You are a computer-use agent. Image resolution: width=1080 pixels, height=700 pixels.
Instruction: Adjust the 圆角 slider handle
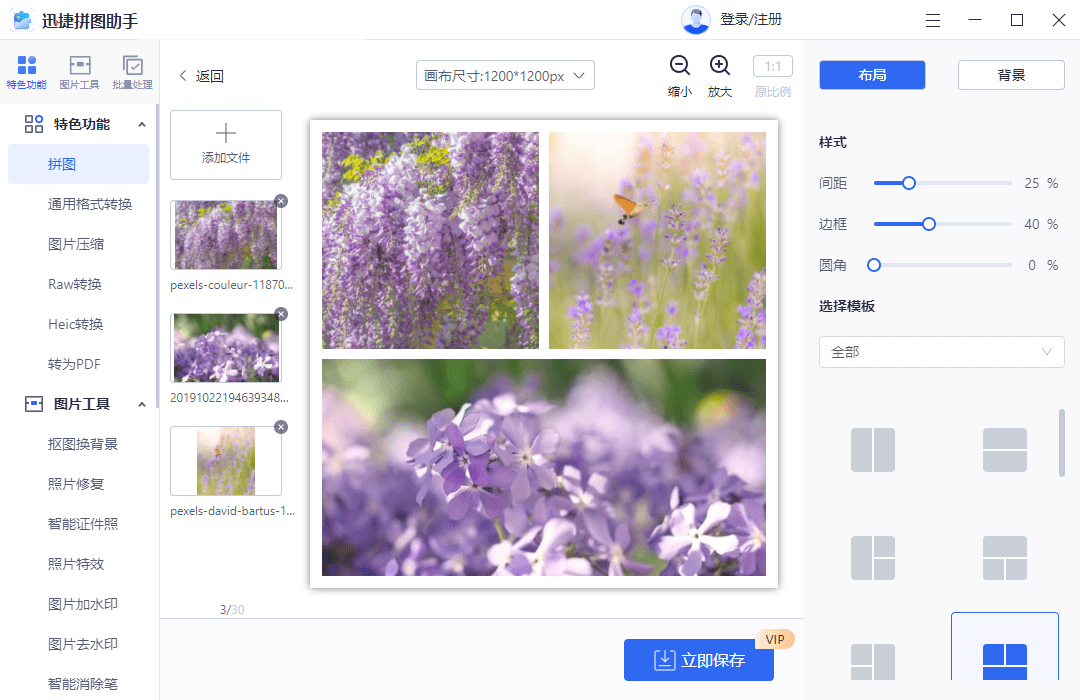[x=874, y=265]
